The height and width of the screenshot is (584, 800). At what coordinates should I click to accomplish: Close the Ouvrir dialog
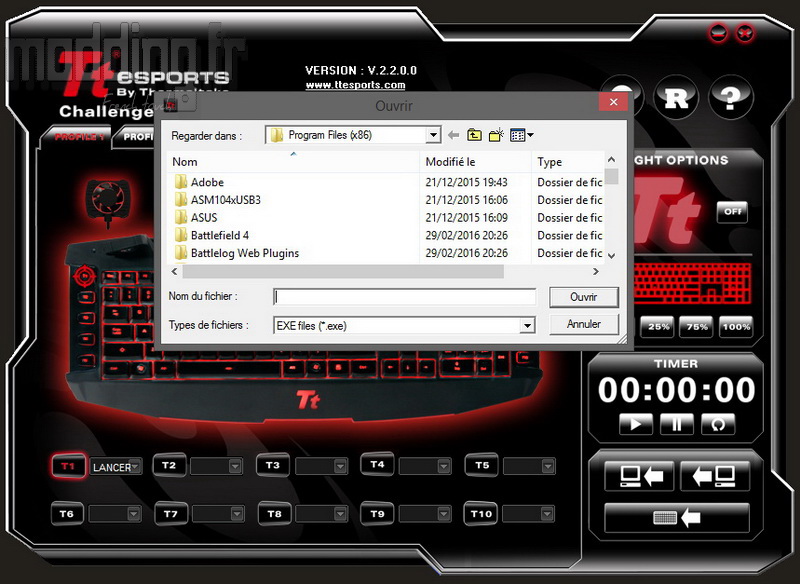[x=613, y=102]
